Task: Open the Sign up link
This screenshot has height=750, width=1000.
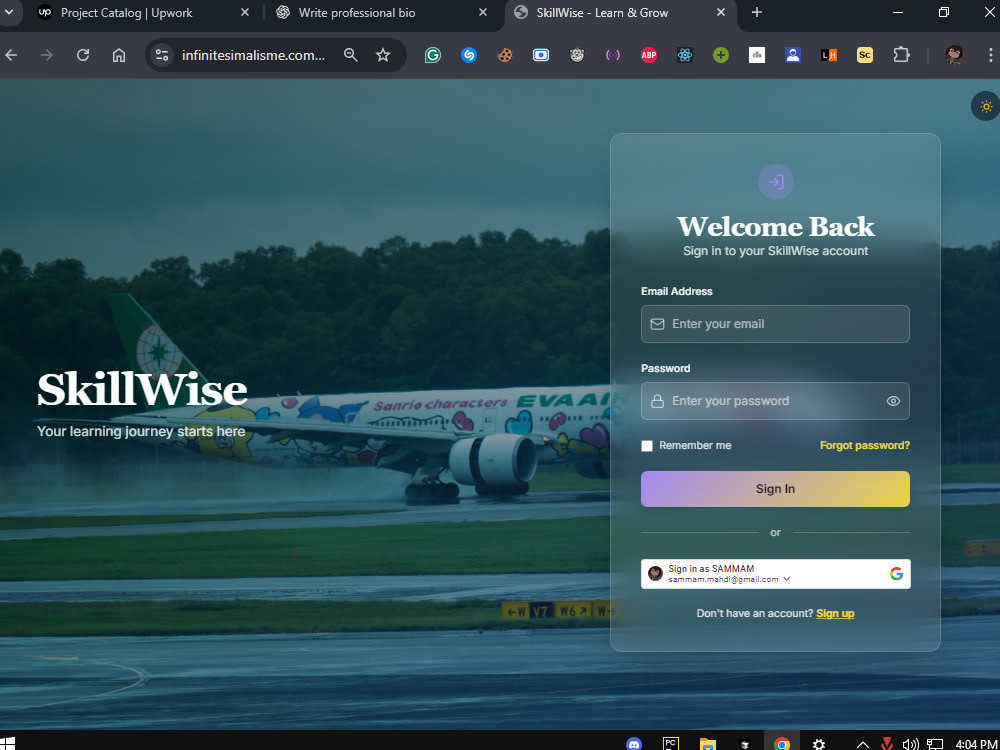Action: 835,614
